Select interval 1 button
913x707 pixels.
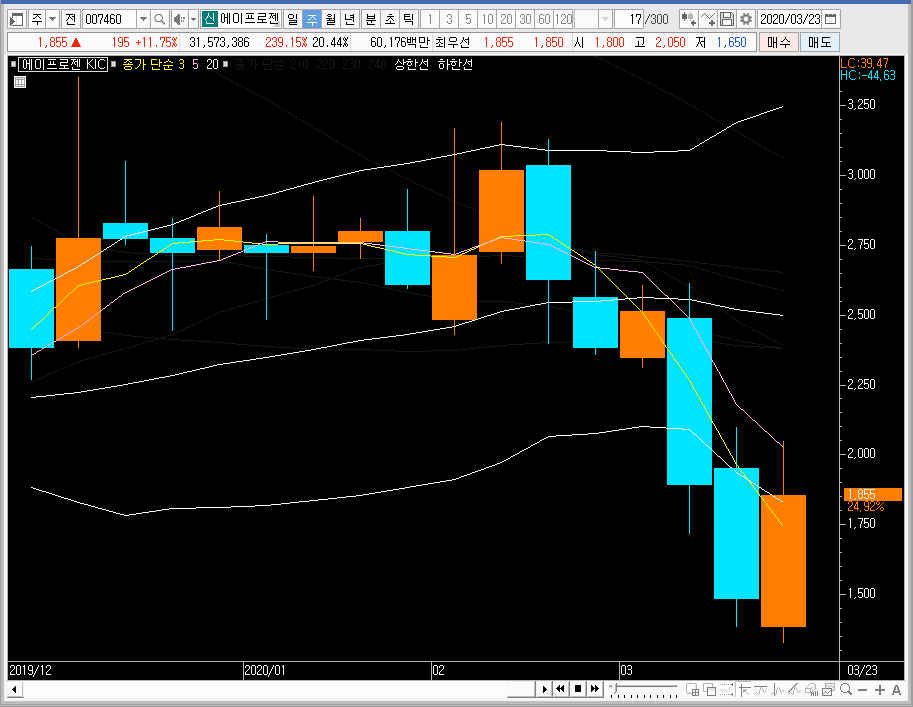pyautogui.click(x=430, y=19)
